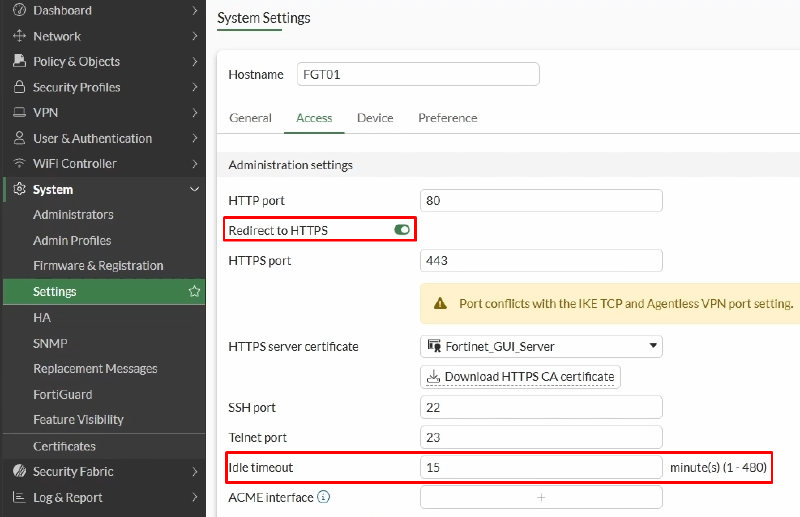Click the Idle timeout field
This screenshot has width=800, height=517.
[x=541, y=467]
